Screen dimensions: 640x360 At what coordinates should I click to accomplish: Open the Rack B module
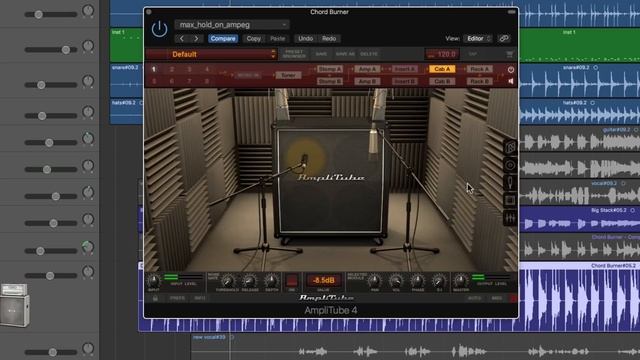click(x=480, y=81)
